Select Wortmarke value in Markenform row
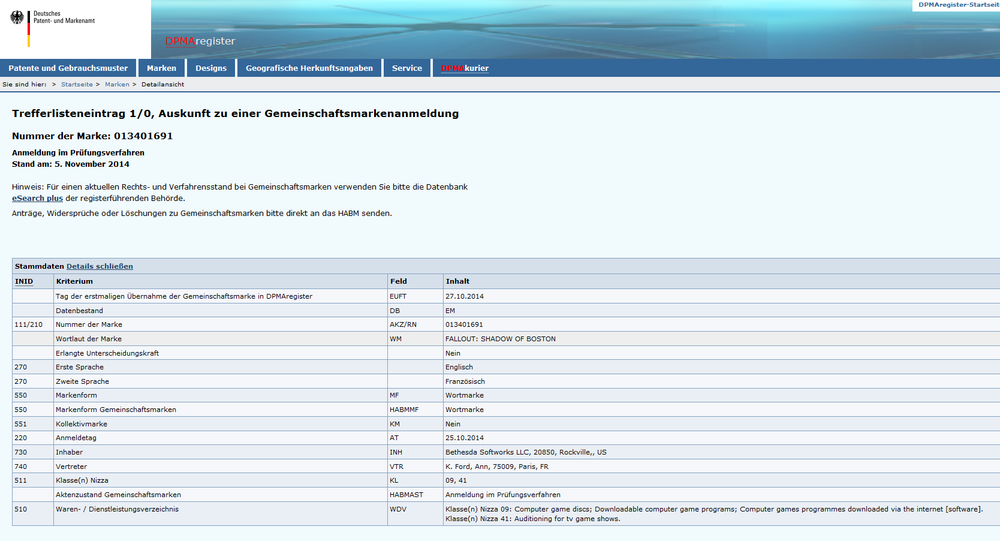The width and height of the screenshot is (1000, 541). pyautogui.click(x=464, y=396)
